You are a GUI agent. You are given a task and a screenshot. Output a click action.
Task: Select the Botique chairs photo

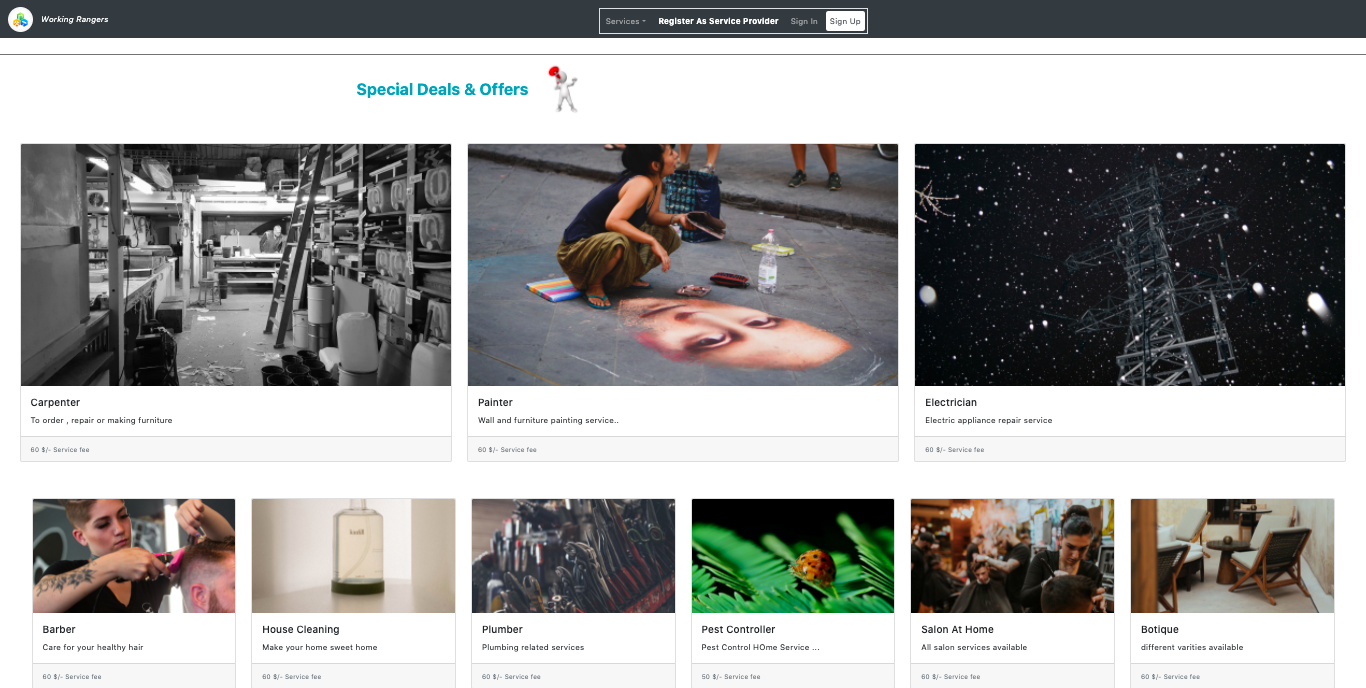tap(1232, 556)
